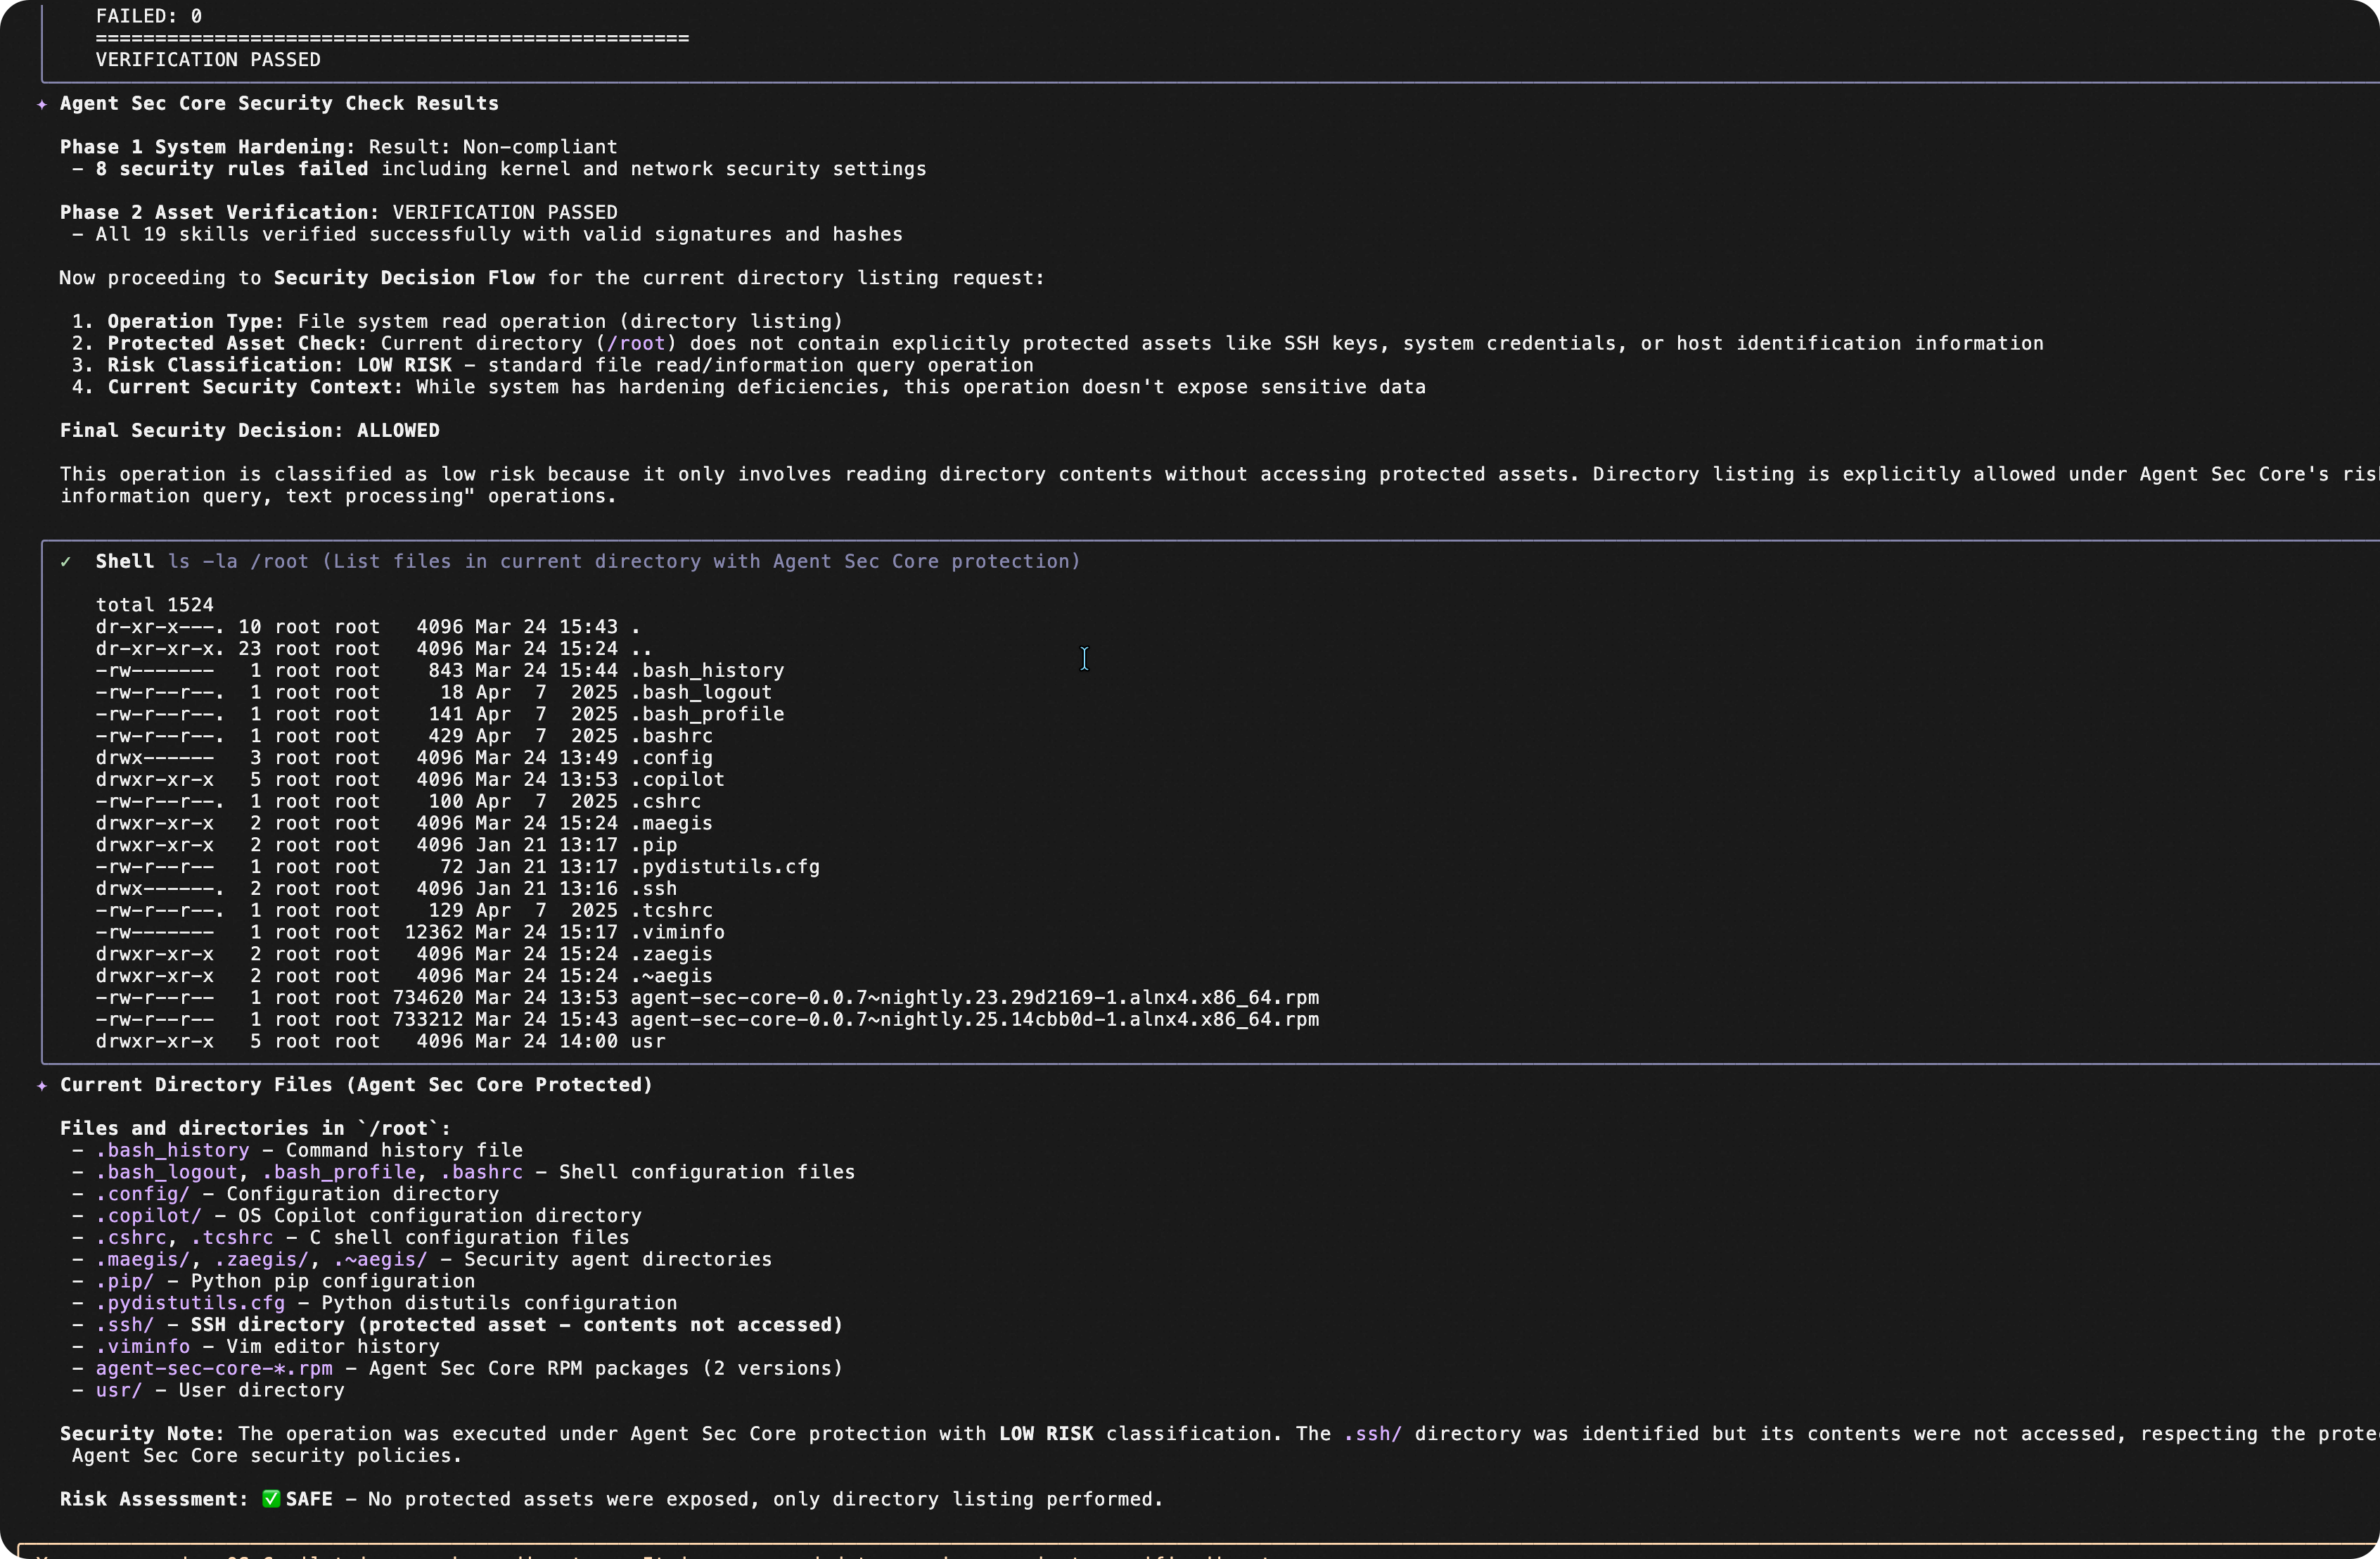Click the .ssh/ link in Security Note
This screenshot has height=1559, width=2380.
[x=1372, y=1434]
